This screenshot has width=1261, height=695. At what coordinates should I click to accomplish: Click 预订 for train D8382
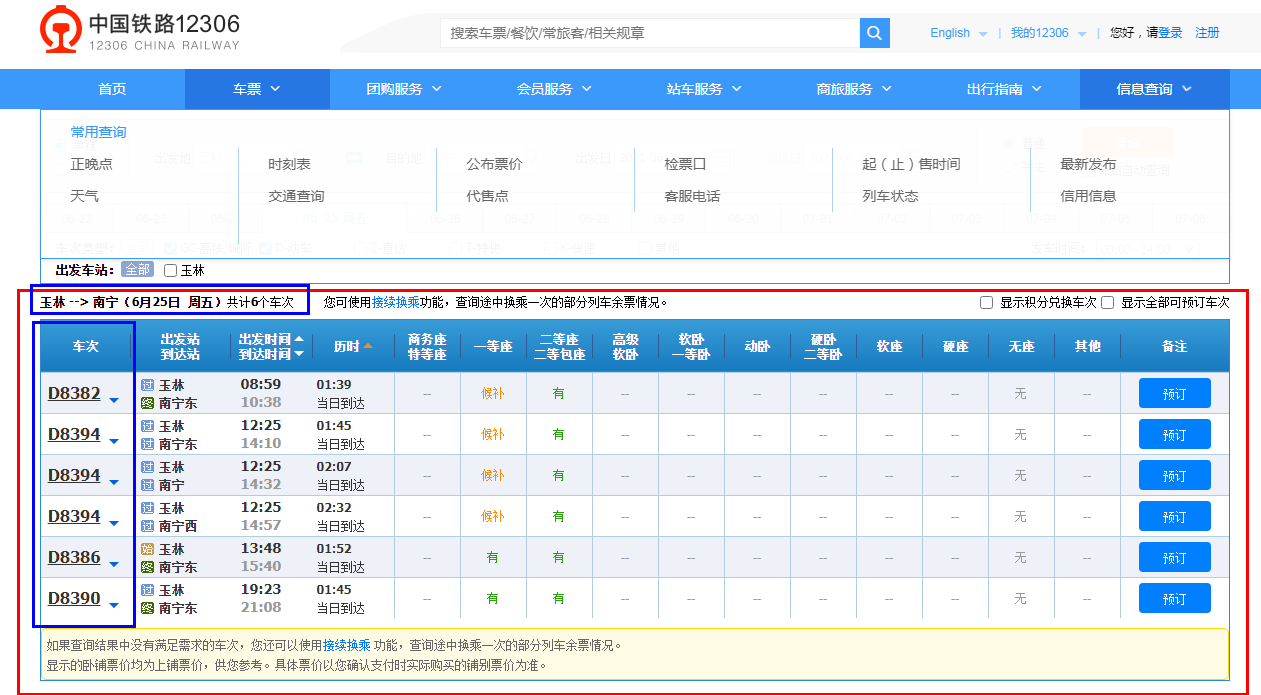(1174, 393)
